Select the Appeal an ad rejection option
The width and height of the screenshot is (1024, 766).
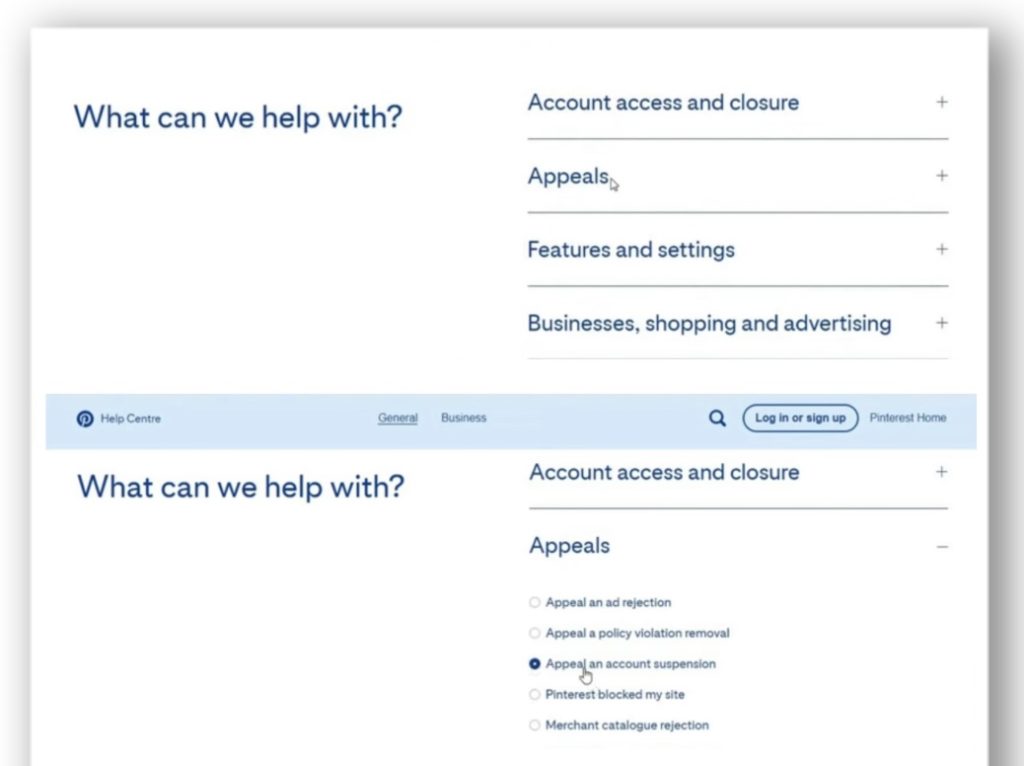click(x=535, y=603)
